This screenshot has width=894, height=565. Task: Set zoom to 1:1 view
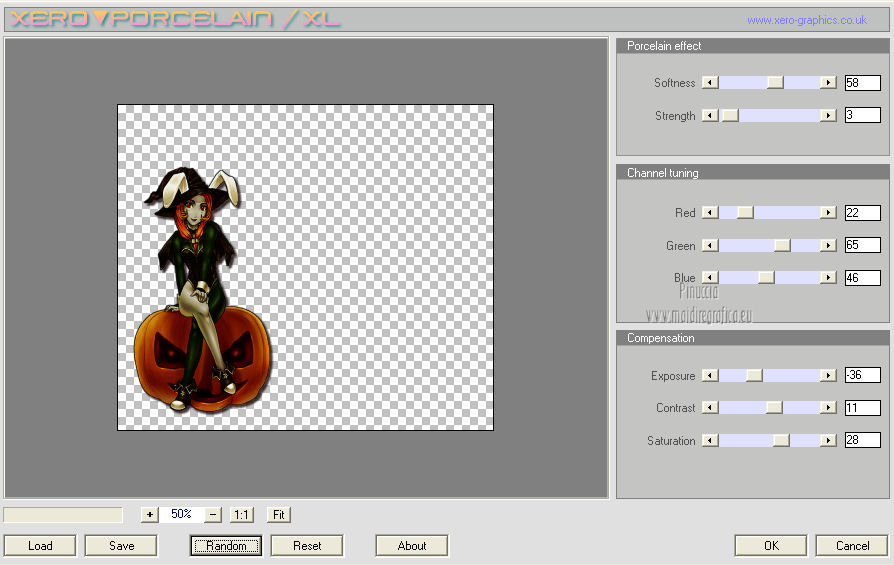tap(241, 515)
